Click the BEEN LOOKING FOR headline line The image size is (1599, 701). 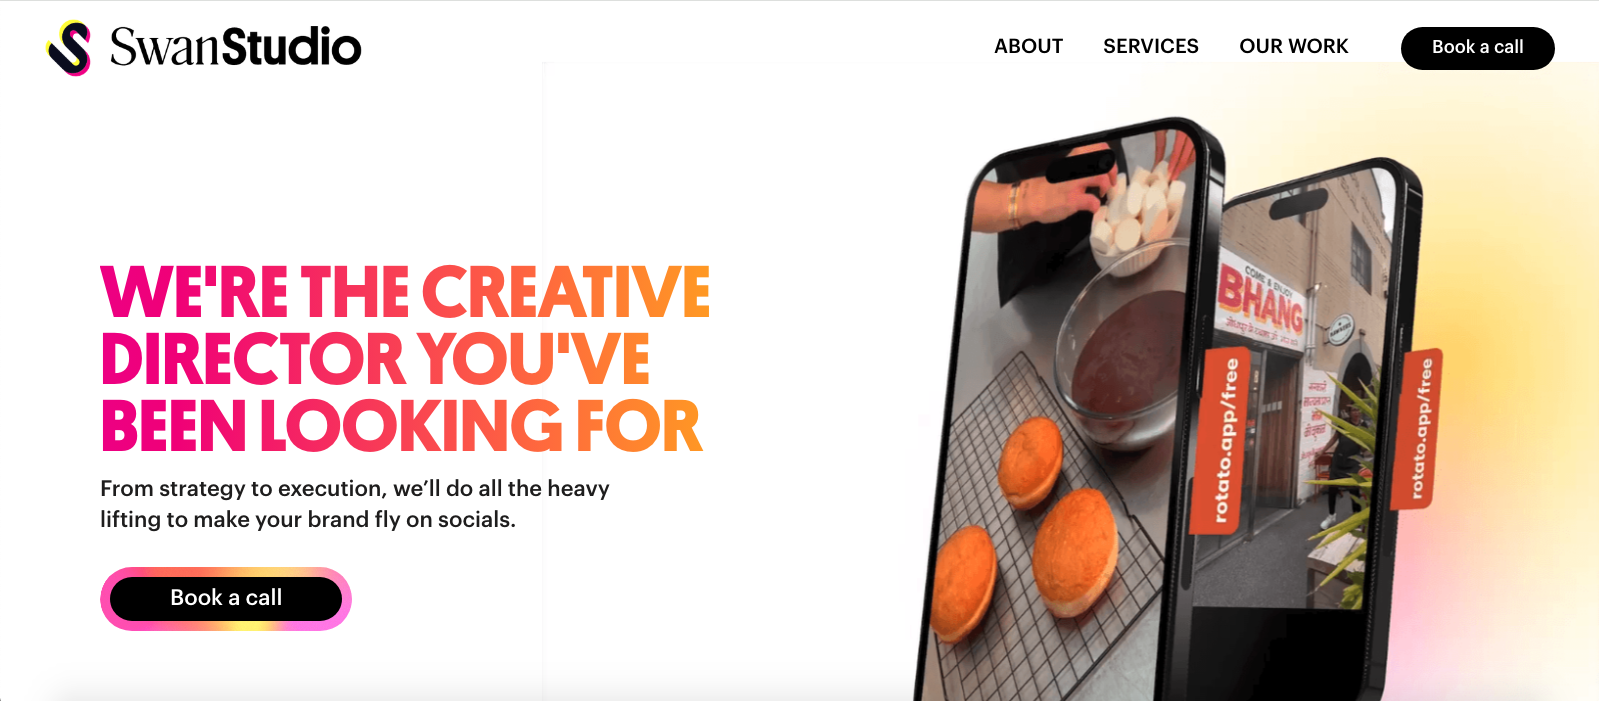pos(402,426)
